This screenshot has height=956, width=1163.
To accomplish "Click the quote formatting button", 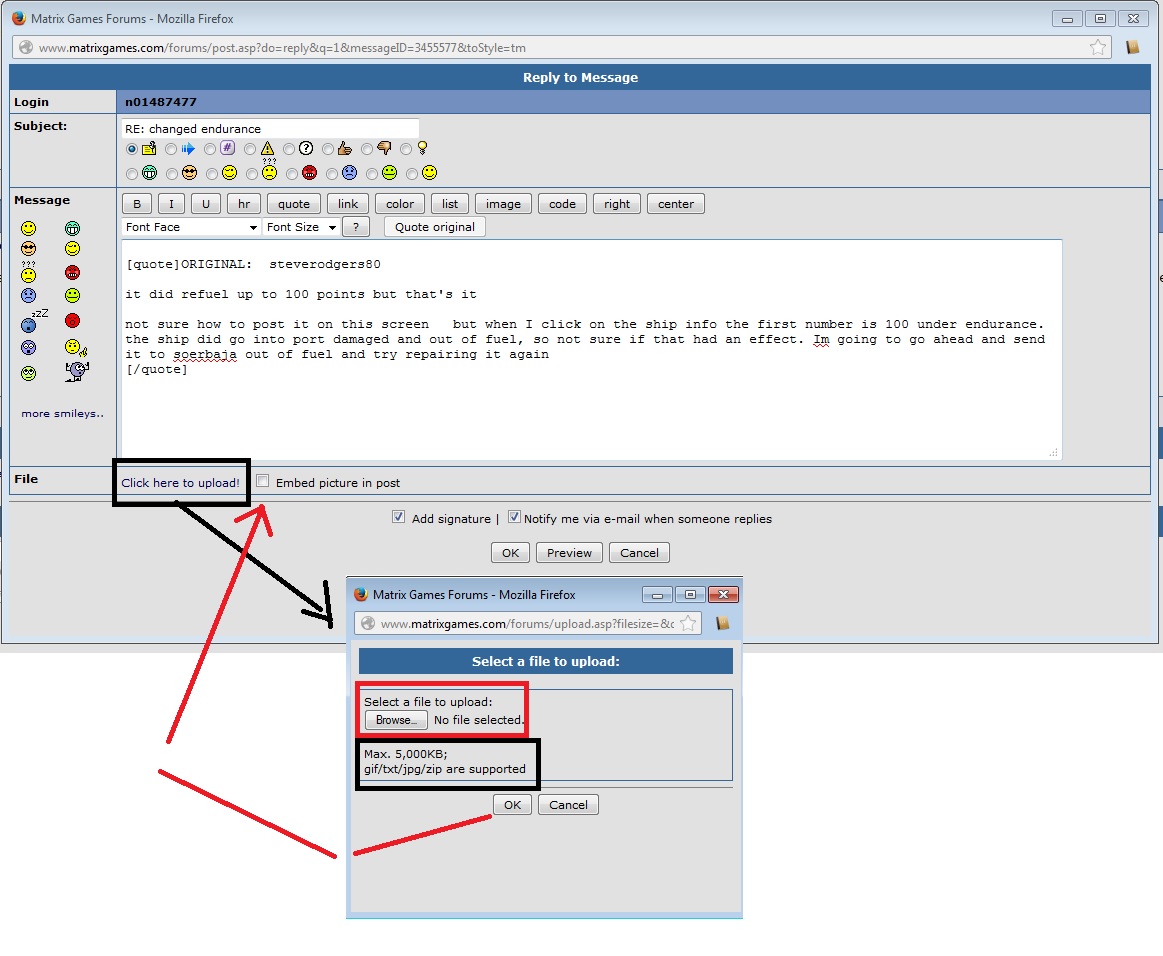I will pyautogui.click(x=294, y=204).
